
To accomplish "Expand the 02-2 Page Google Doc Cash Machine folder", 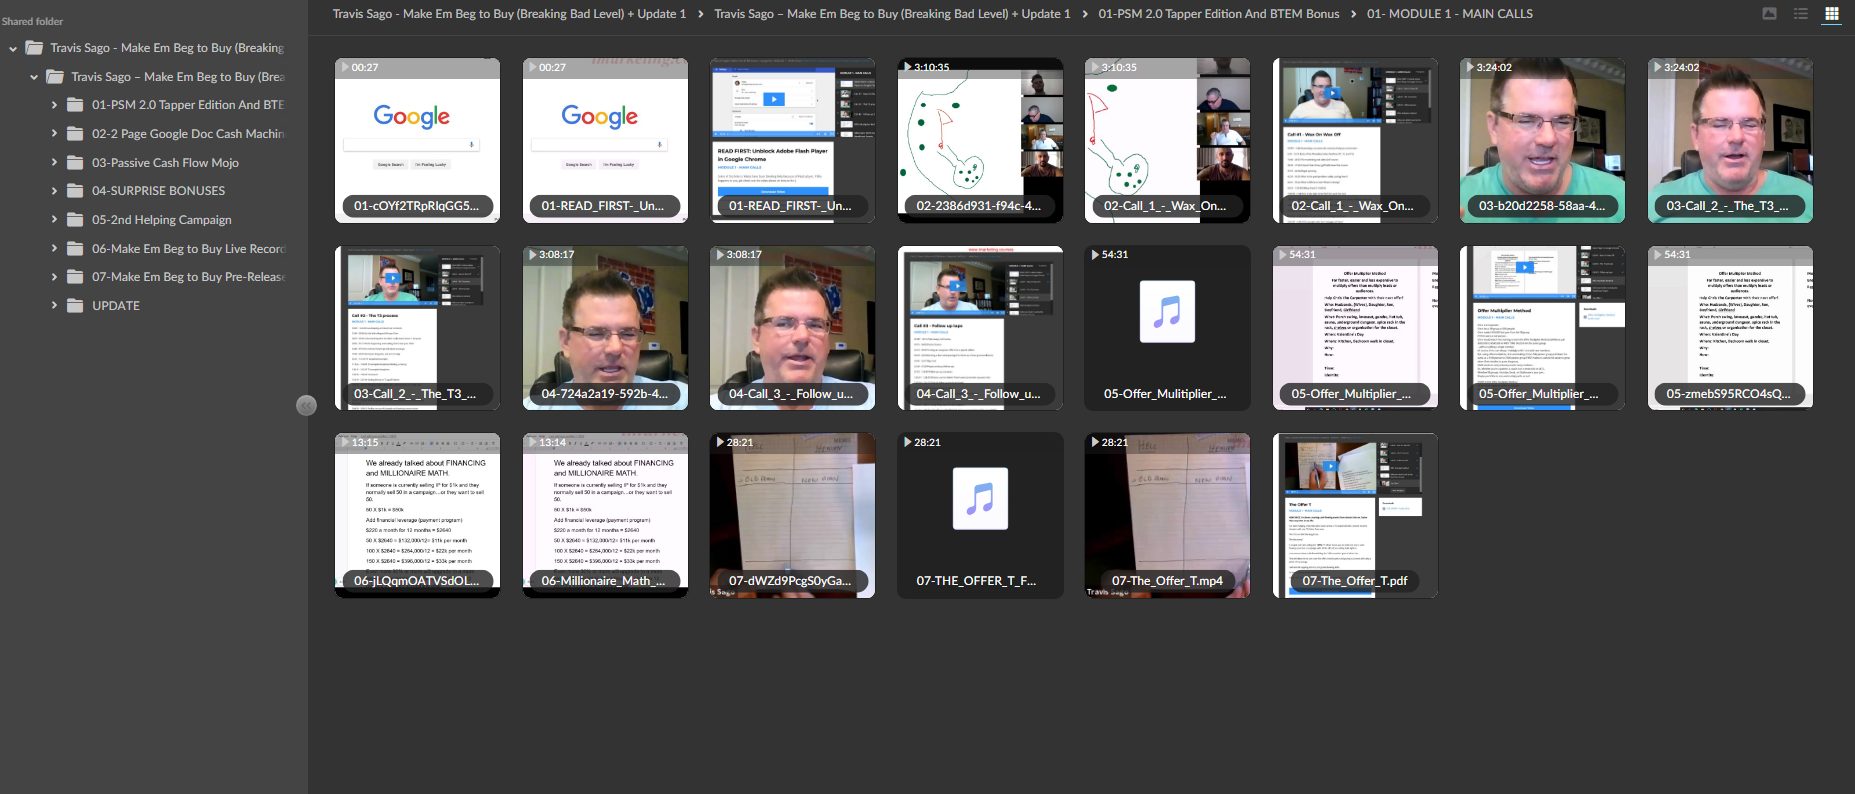I will pyautogui.click(x=54, y=133).
